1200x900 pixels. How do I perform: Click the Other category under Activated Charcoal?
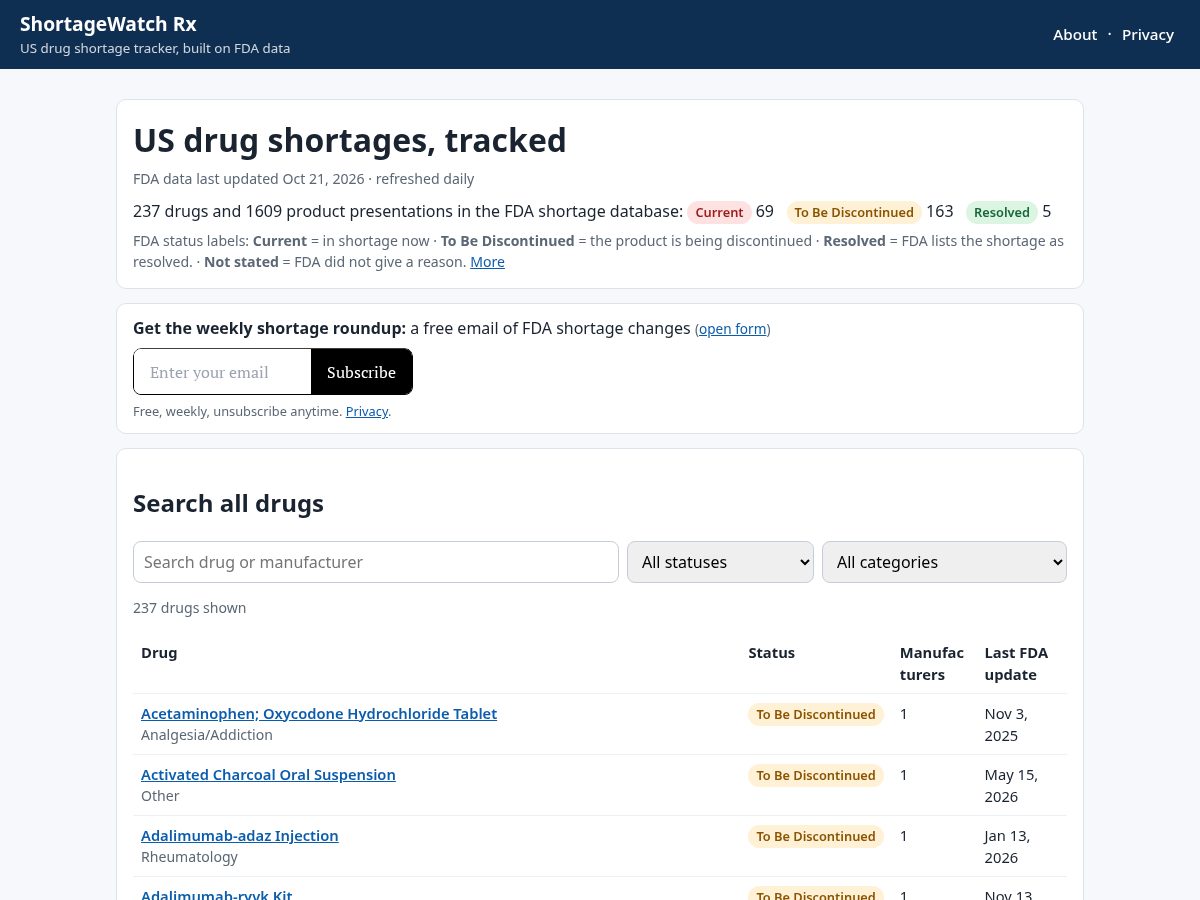point(160,796)
